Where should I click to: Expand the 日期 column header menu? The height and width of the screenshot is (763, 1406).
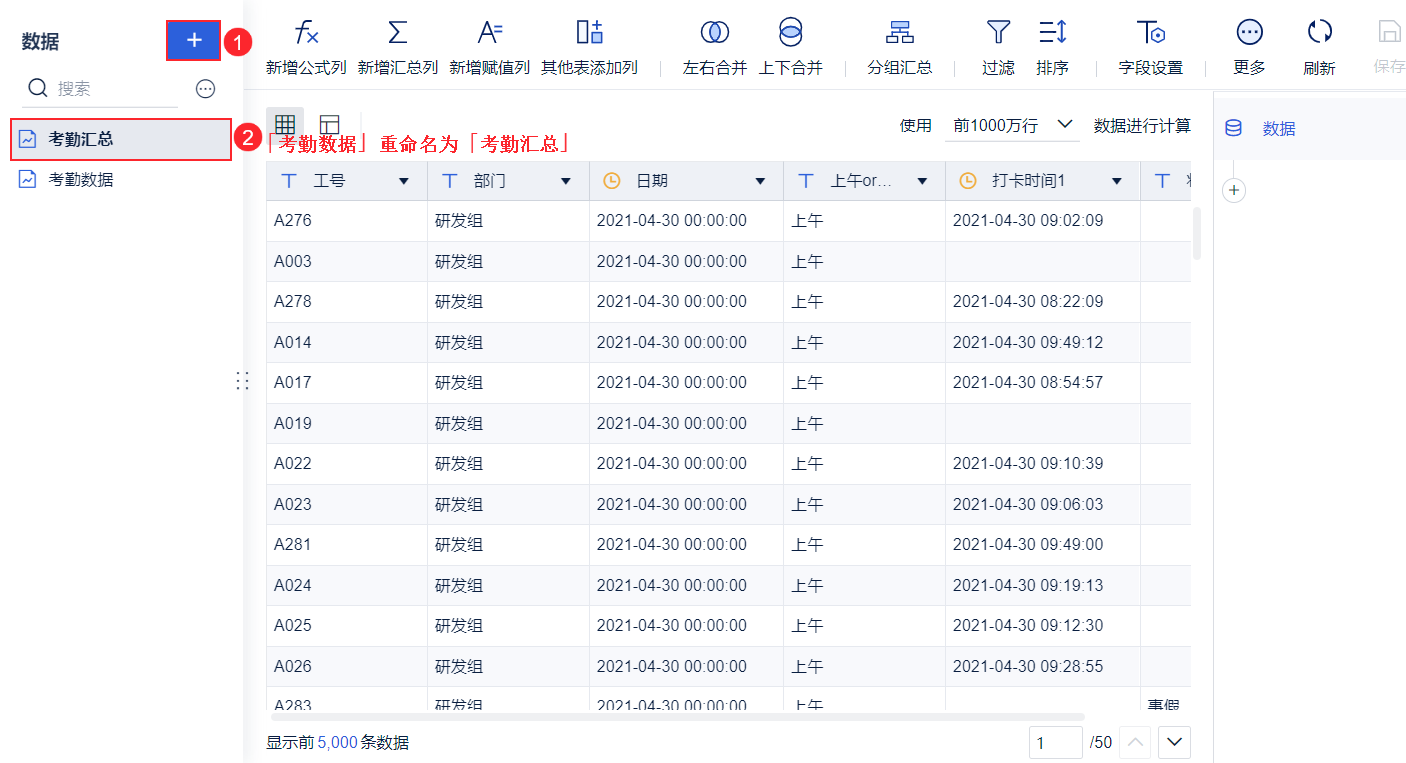pyautogui.click(x=760, y=181)
